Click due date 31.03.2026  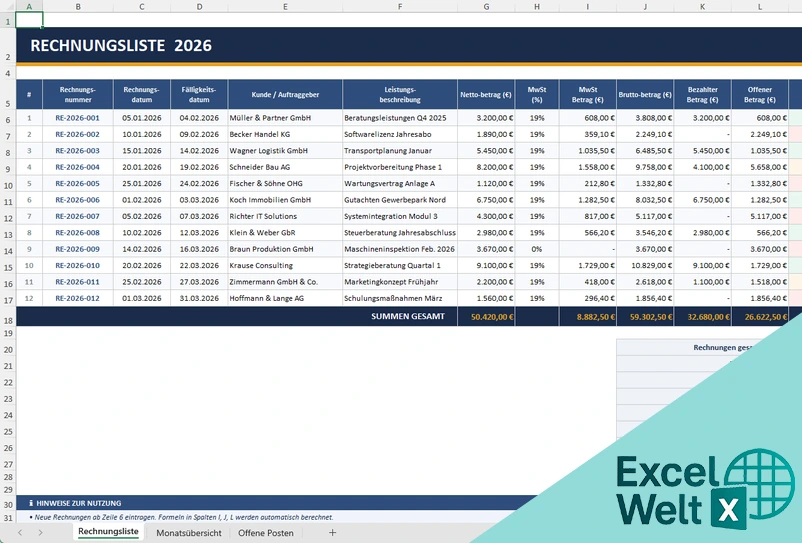coord(199,298)
